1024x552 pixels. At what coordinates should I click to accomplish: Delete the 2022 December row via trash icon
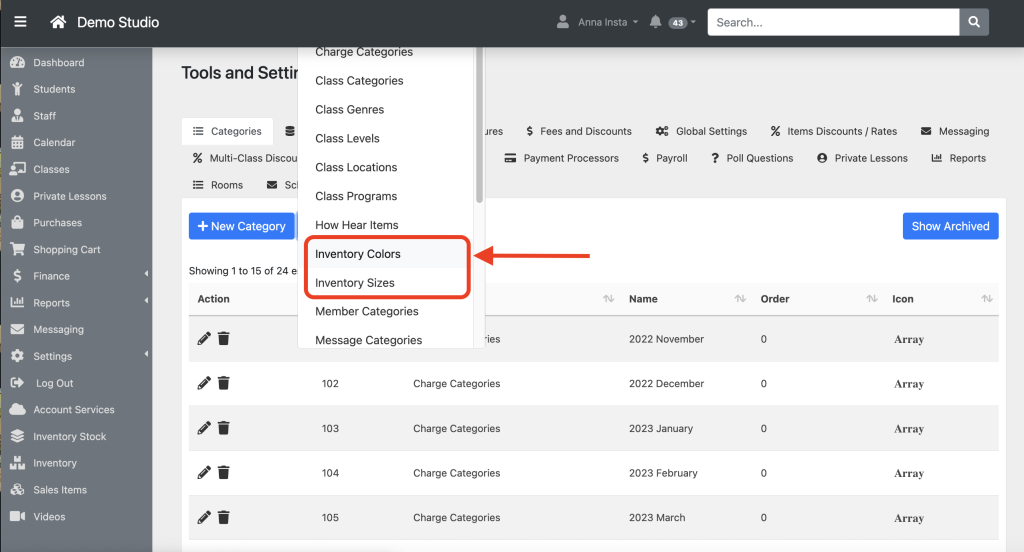click(x=223, y=383)
